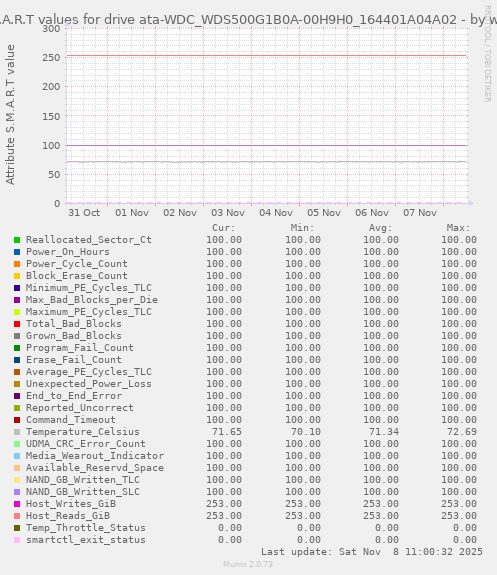Click the light blue Media_Wearout_Indicator swatch
Viewport: 497px width, 575px height.
pos(17,456)
